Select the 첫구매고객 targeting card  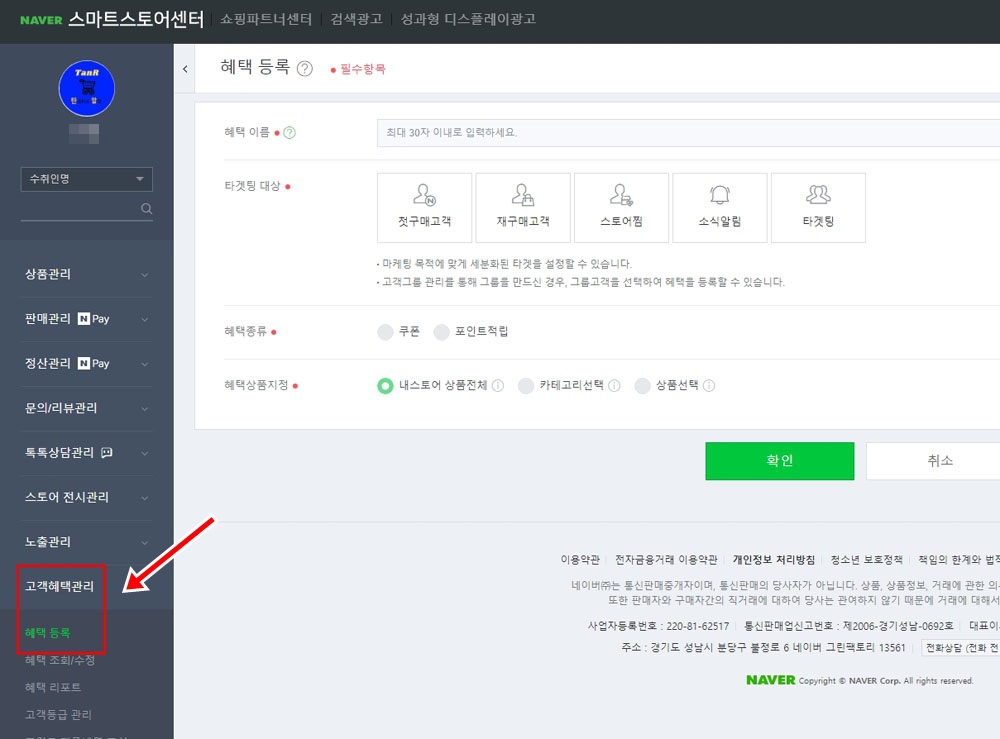pos(424,207)
